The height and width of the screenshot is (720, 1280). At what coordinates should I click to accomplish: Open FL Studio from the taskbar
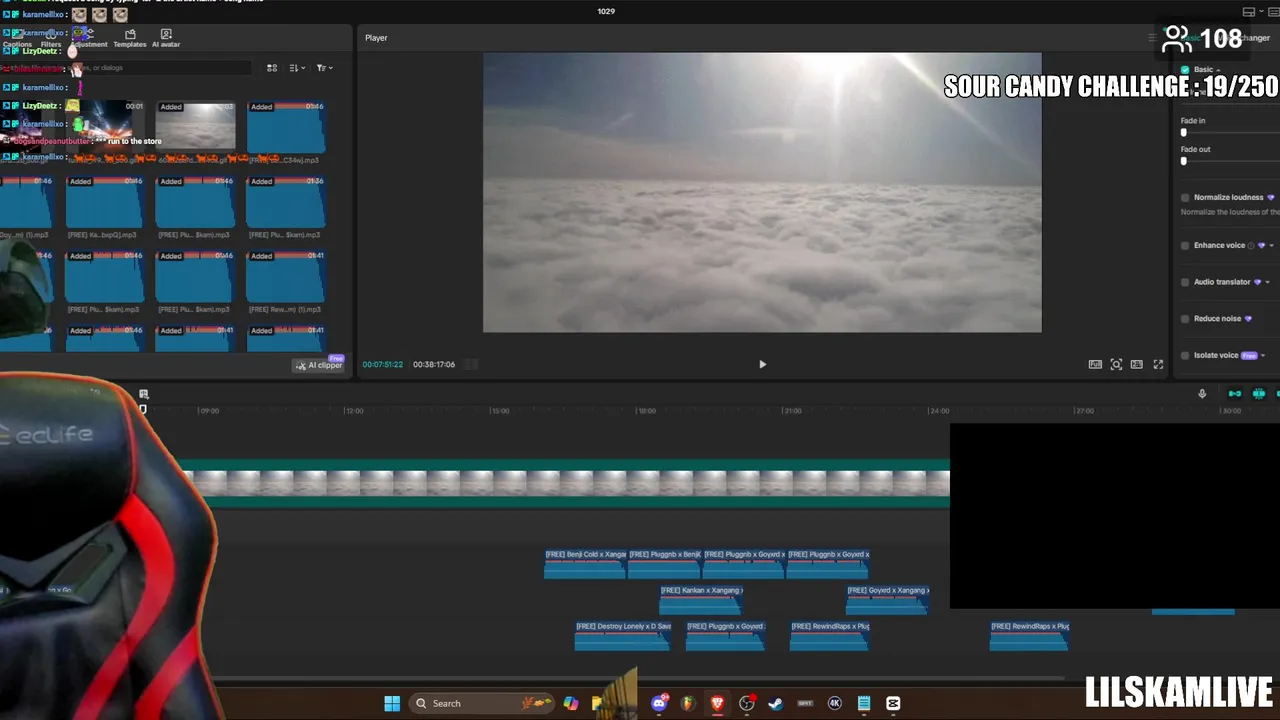point(688,703)
